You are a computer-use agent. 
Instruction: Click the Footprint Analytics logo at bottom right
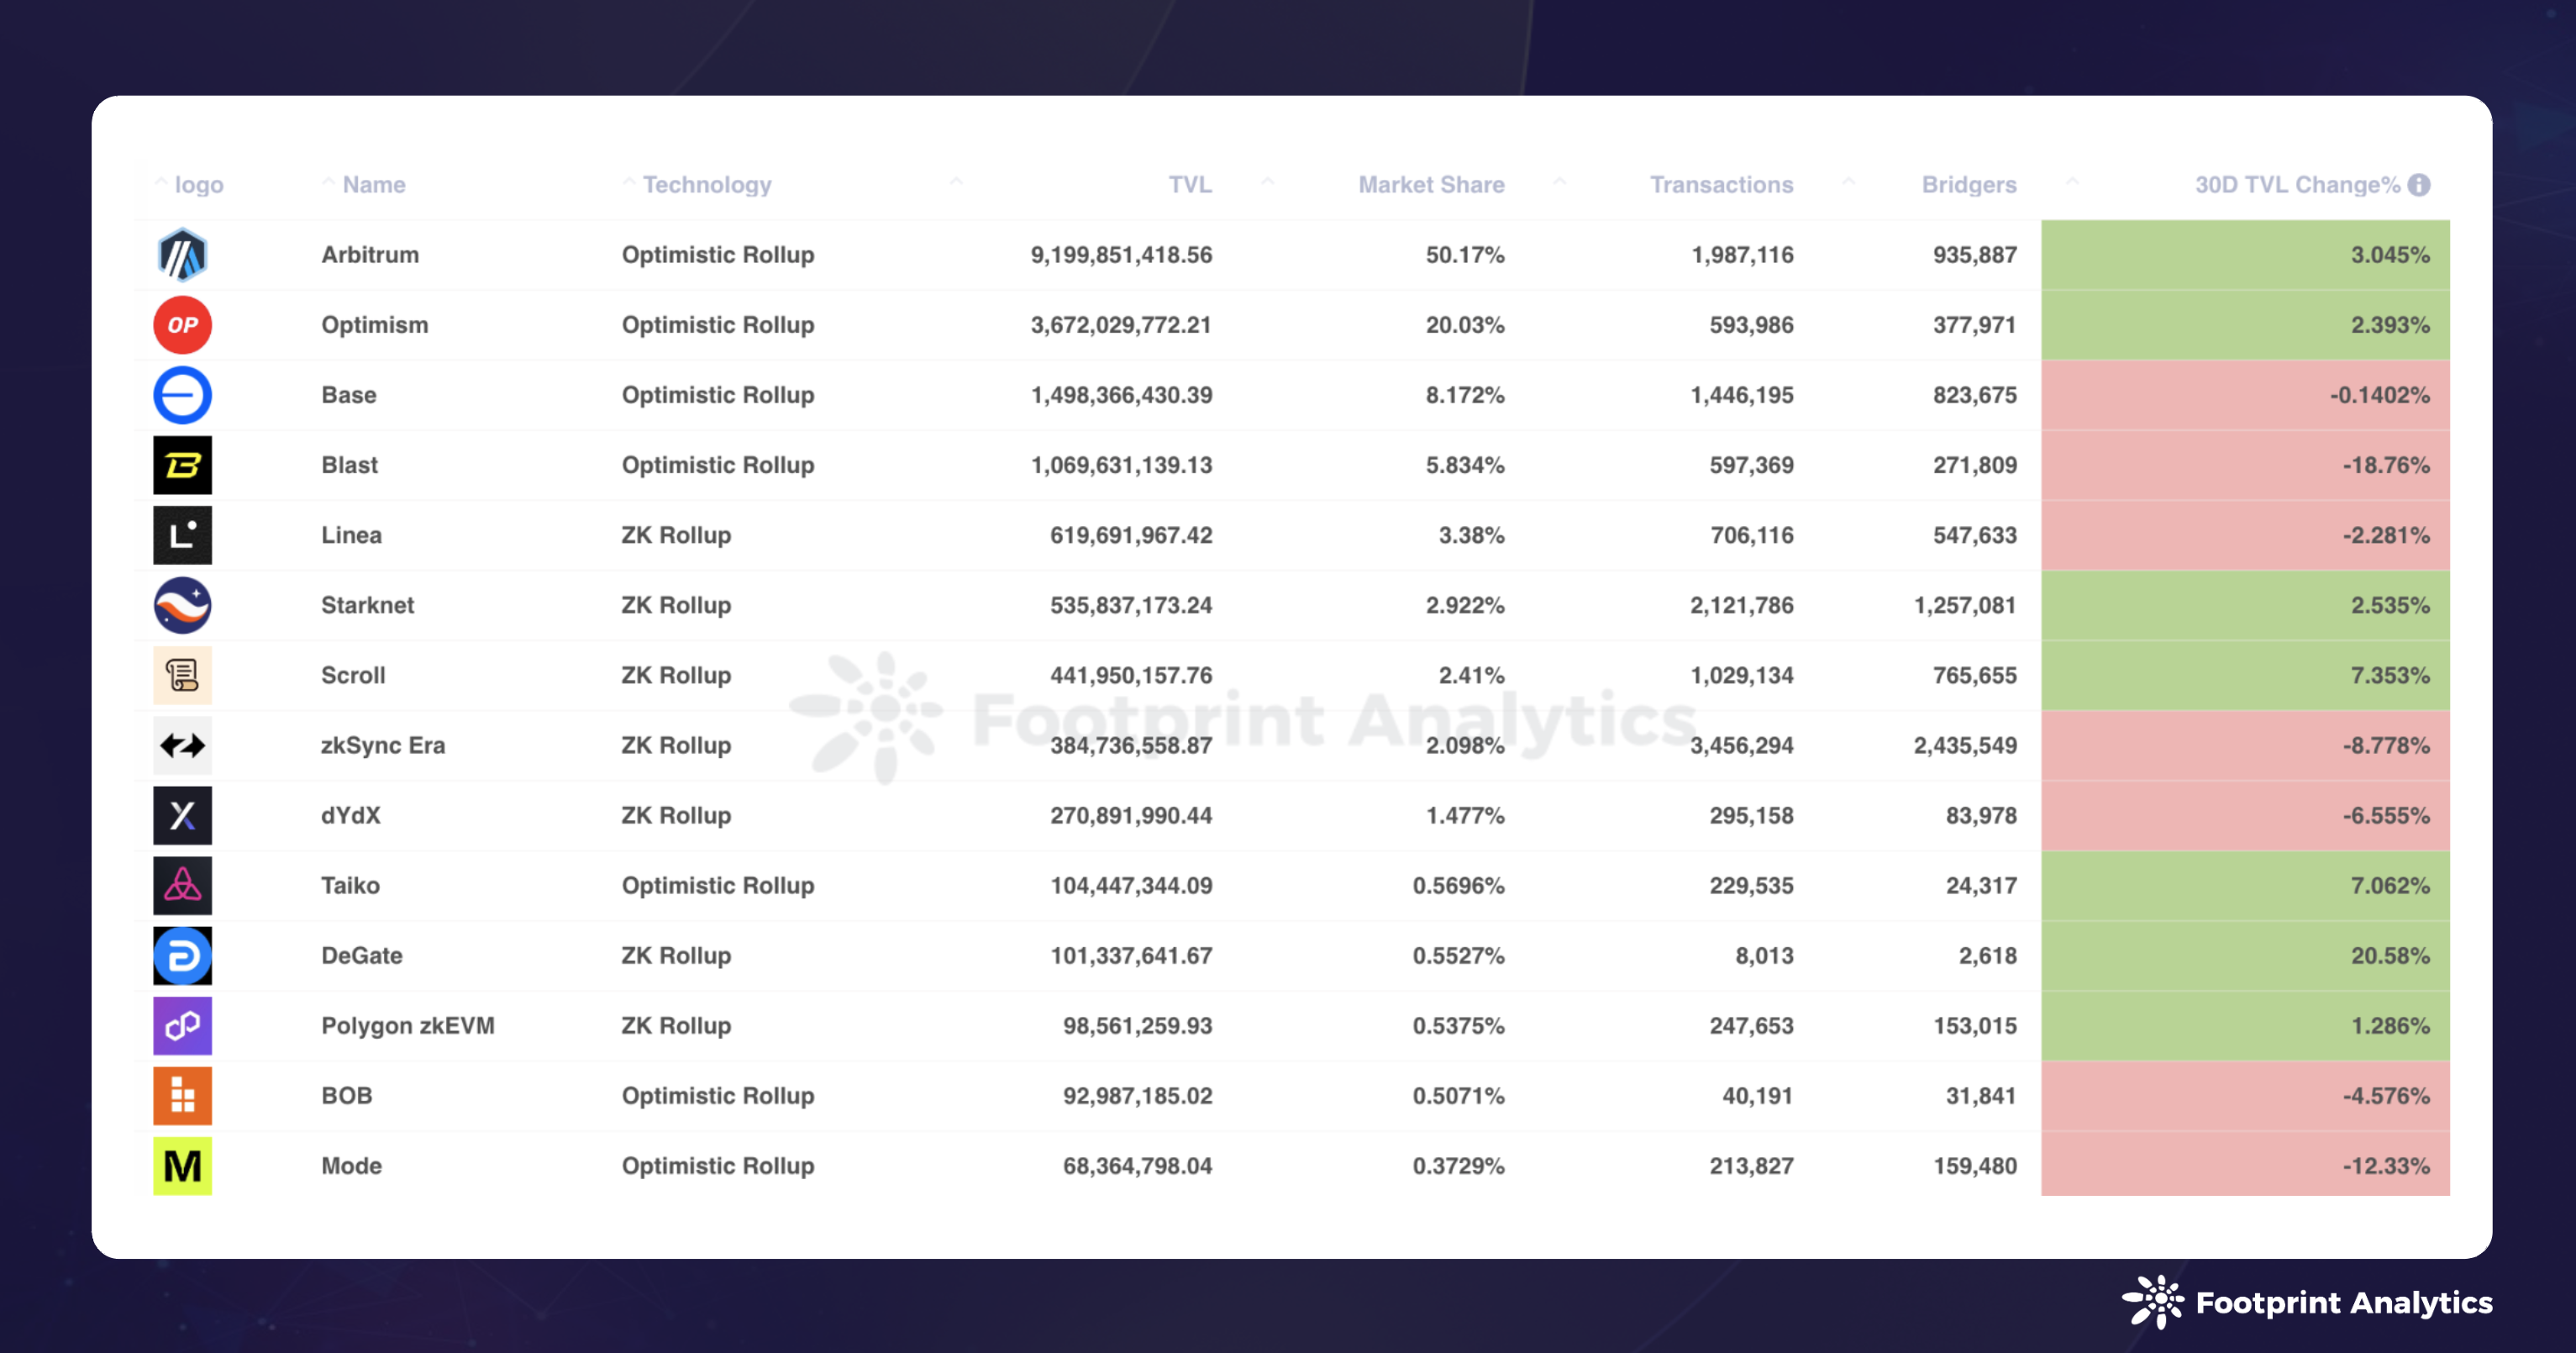[2306, 1302]
